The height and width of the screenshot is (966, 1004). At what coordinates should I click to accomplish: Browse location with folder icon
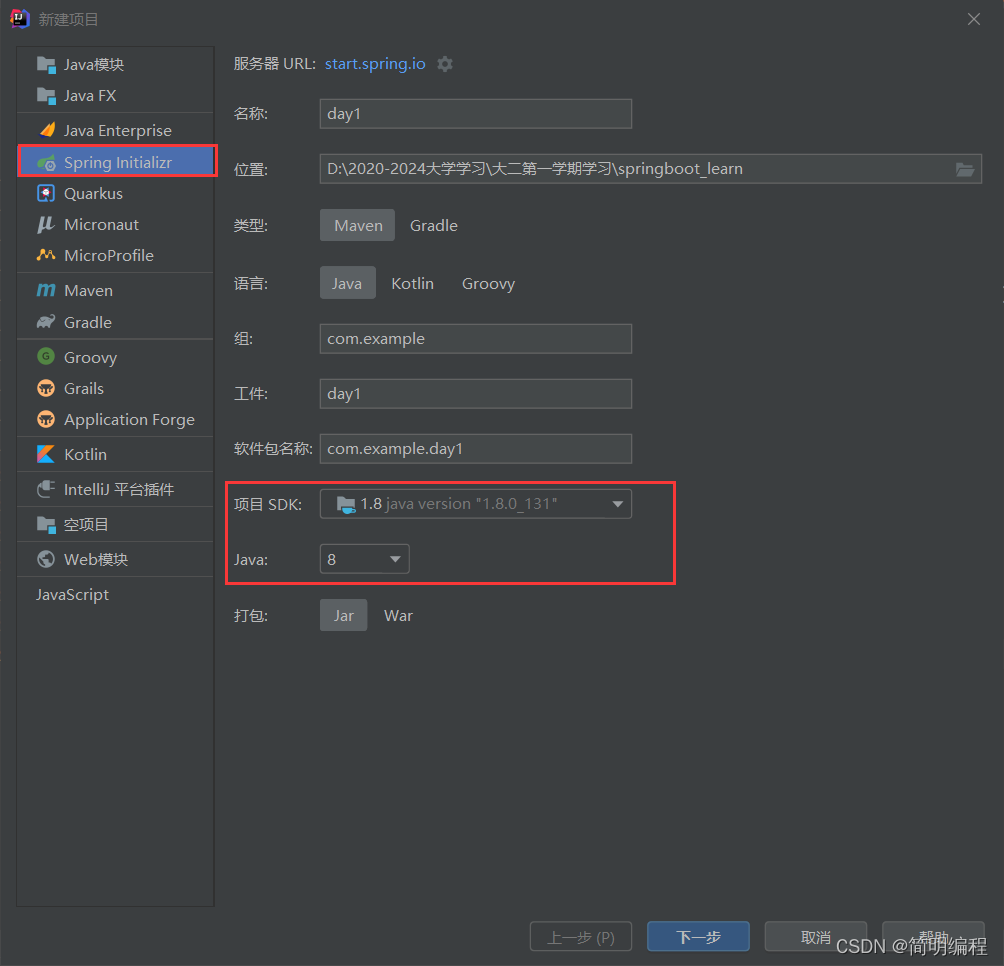(x=965, y=170)
